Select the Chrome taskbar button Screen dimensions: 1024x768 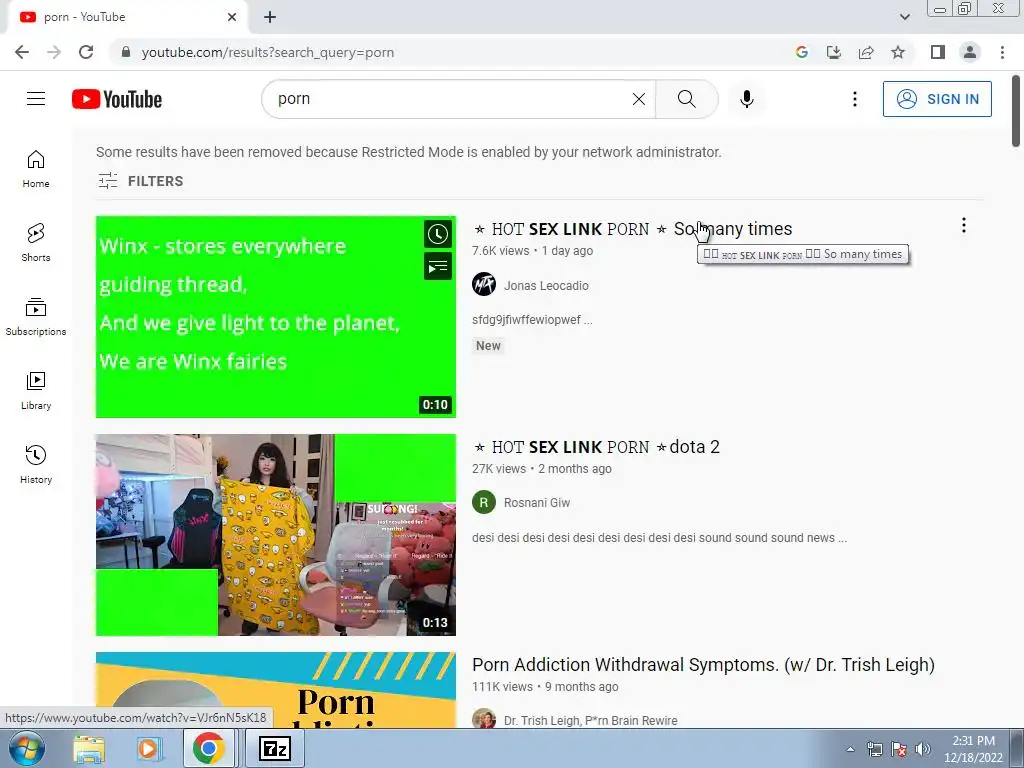(208, 749)
